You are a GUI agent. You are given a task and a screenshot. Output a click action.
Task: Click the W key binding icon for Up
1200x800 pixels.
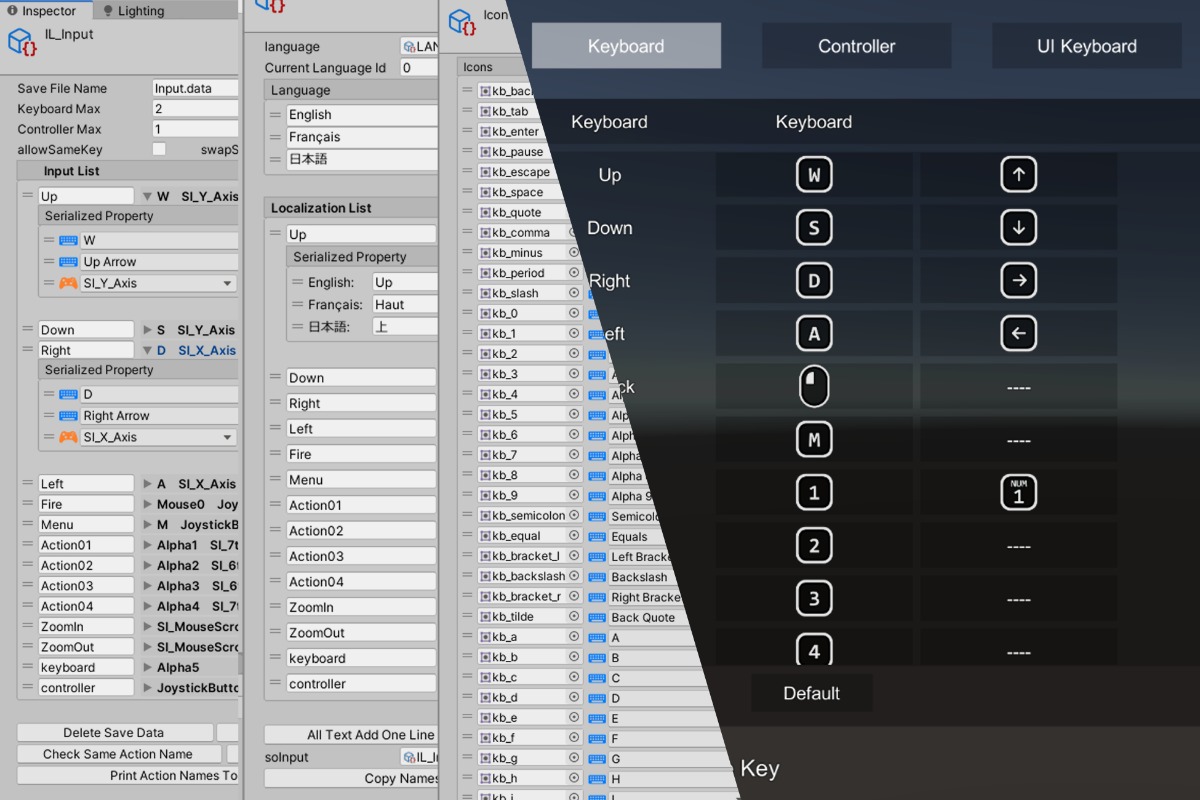pyautogui.click(x=814, y=175)
